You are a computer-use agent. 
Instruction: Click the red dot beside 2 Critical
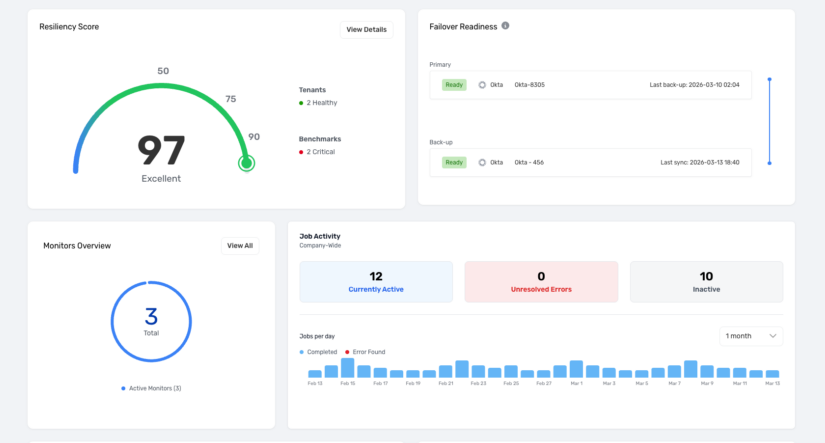tap(301, 152)
